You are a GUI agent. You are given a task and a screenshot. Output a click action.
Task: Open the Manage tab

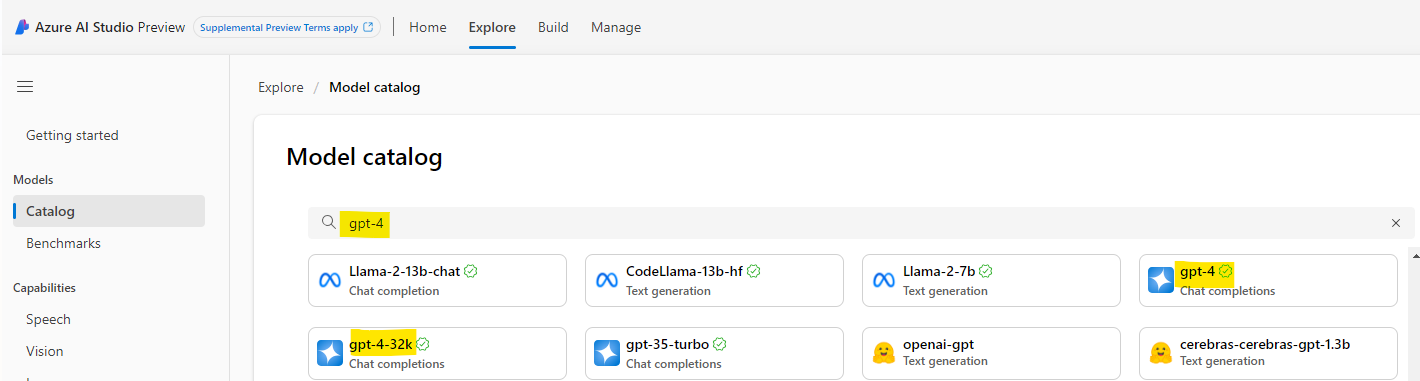tap(616, 27)
